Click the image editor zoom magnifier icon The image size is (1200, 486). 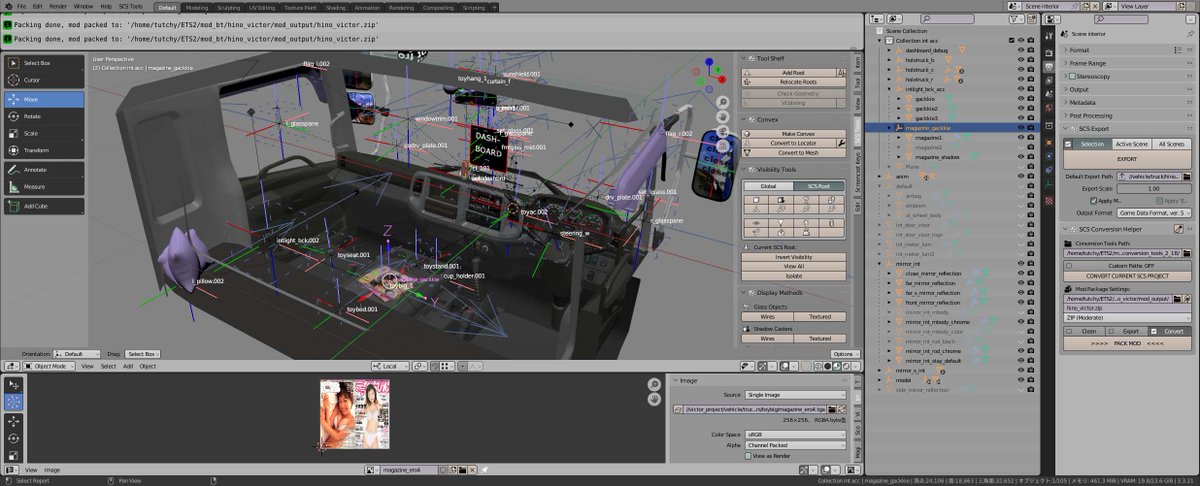[655, 383]
